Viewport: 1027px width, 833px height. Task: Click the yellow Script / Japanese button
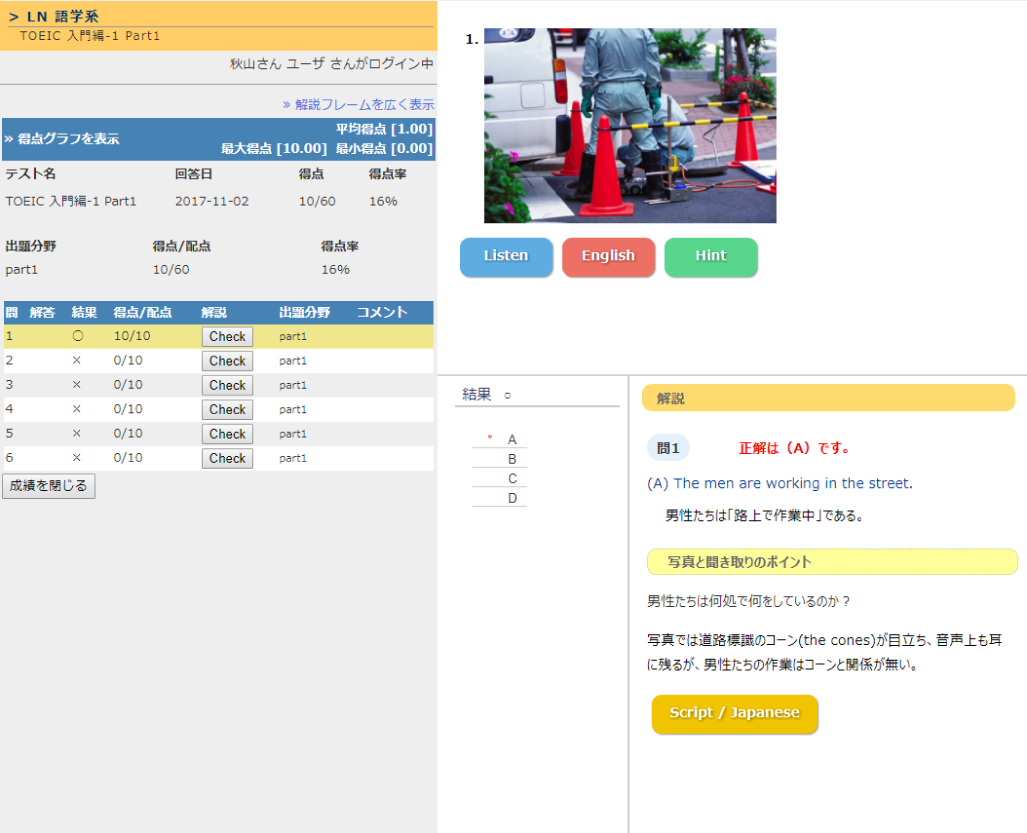click(734, 713)
